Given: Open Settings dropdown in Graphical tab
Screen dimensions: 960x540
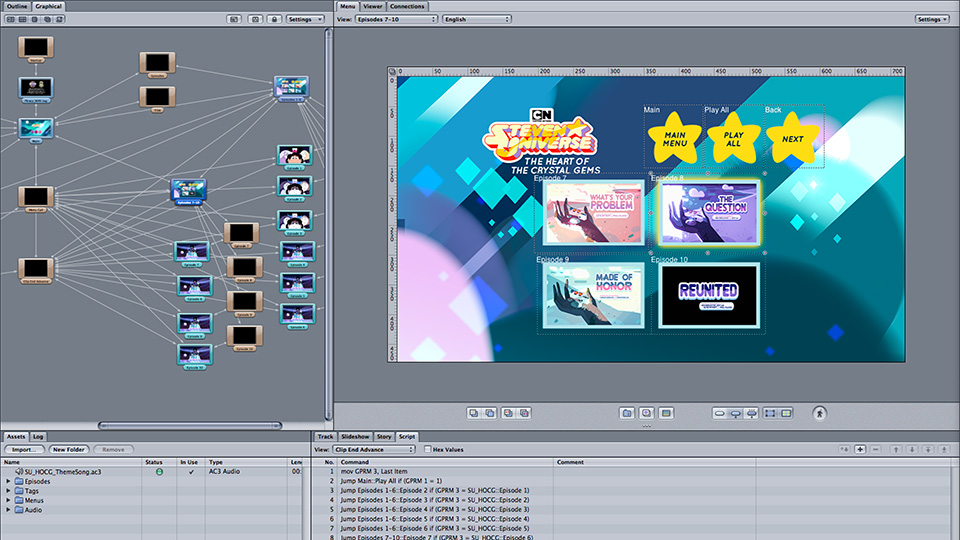Looking at the screenshot, I should (305, 20).
